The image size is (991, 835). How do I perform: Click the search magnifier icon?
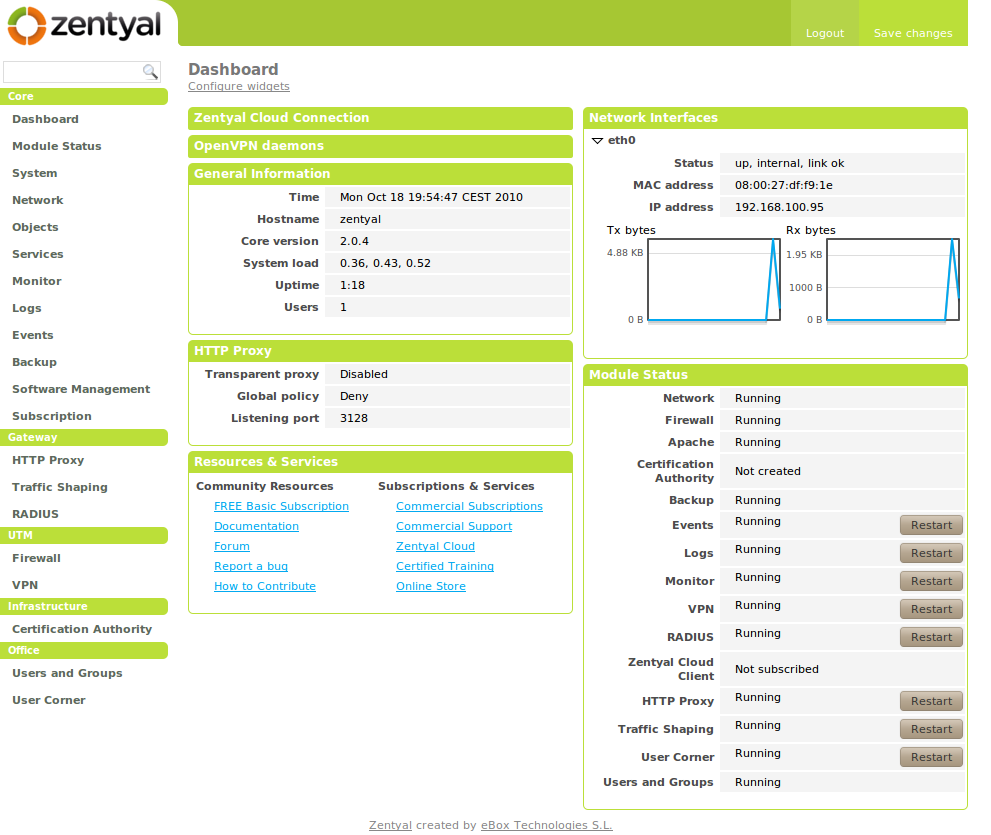pyautogui.click(x=150, y=71)
